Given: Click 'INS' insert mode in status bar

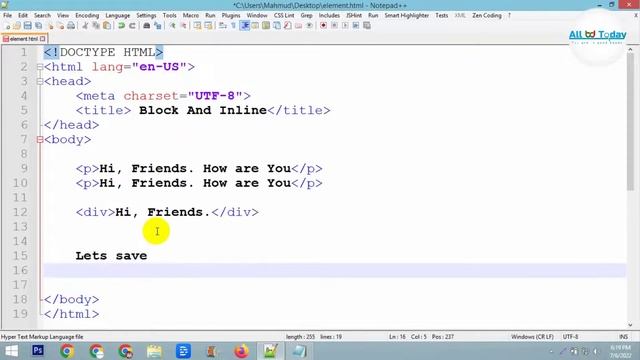Looking at the screenshot, I should (623, 337).
